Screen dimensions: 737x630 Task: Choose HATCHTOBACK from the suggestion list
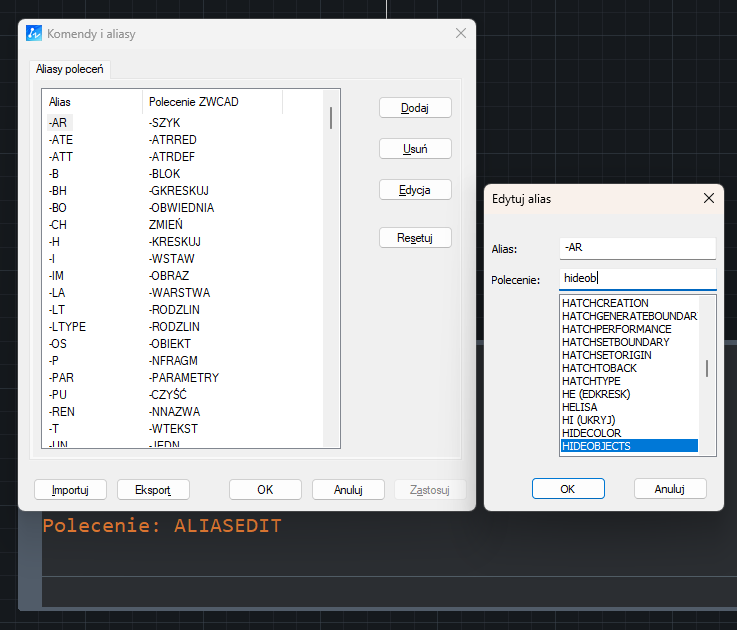coord(630,368)
